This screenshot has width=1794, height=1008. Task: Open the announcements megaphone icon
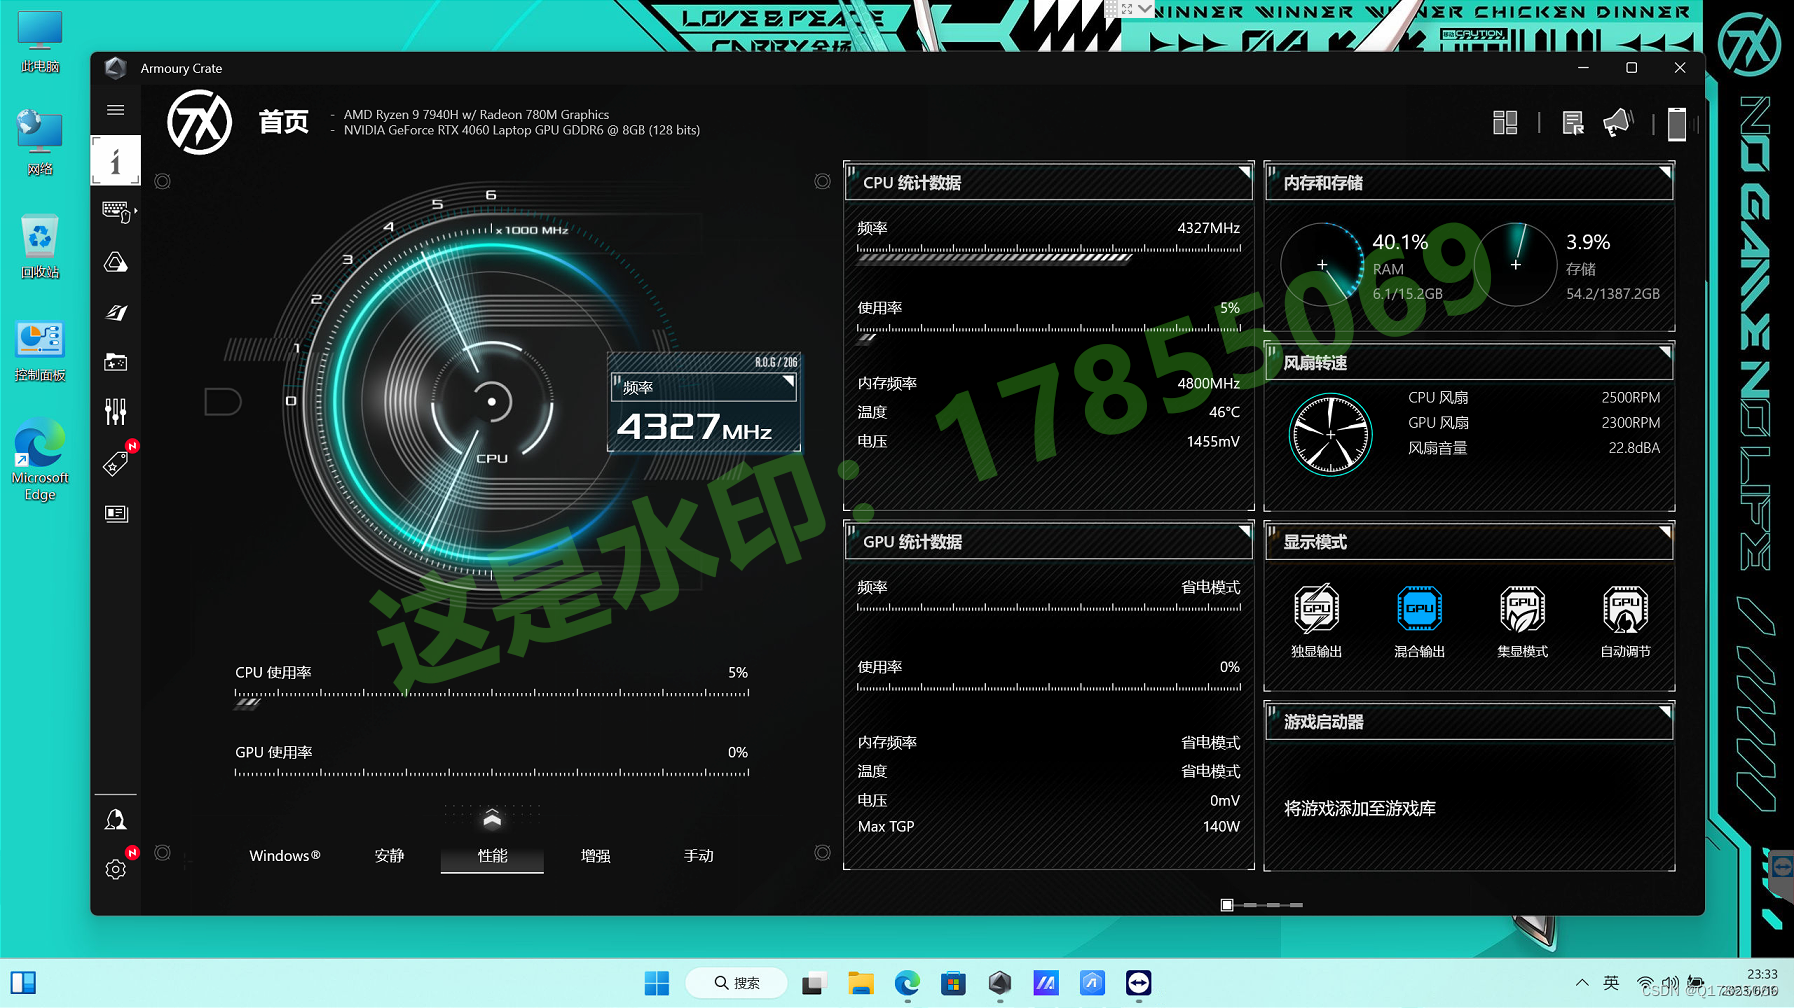tap(1617, 123)
